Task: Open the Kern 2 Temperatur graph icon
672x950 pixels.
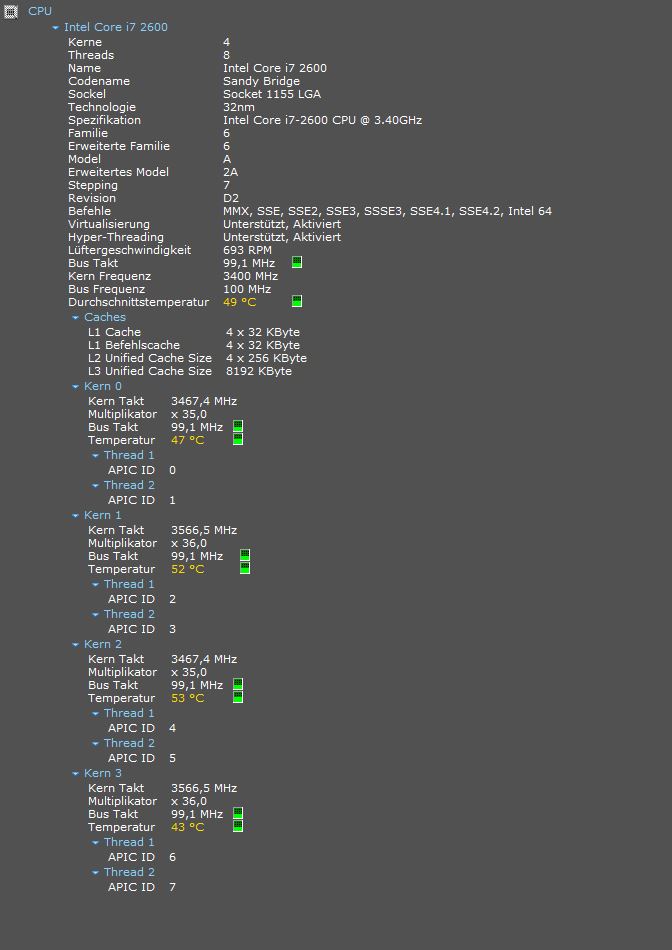Action: (238, 697)
